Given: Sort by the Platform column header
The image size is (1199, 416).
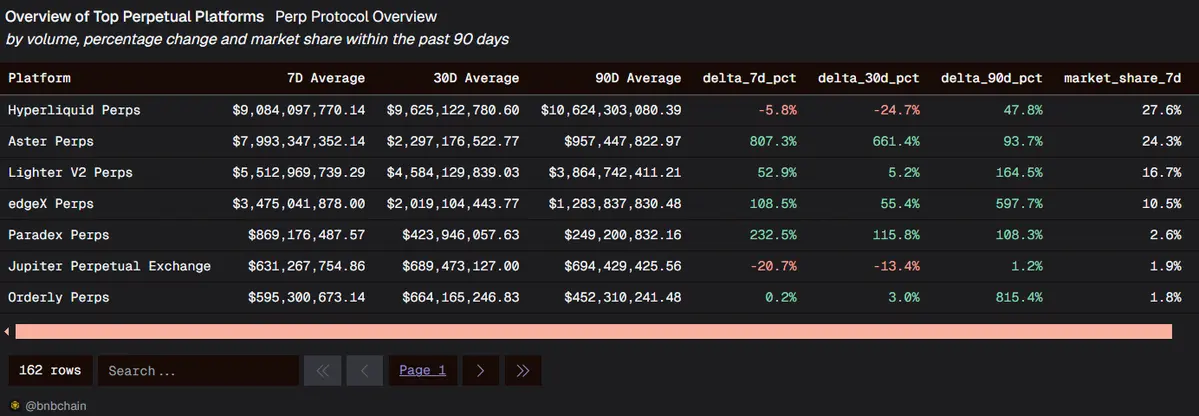Looking at the screenshot, I should (x=40, y=78).
